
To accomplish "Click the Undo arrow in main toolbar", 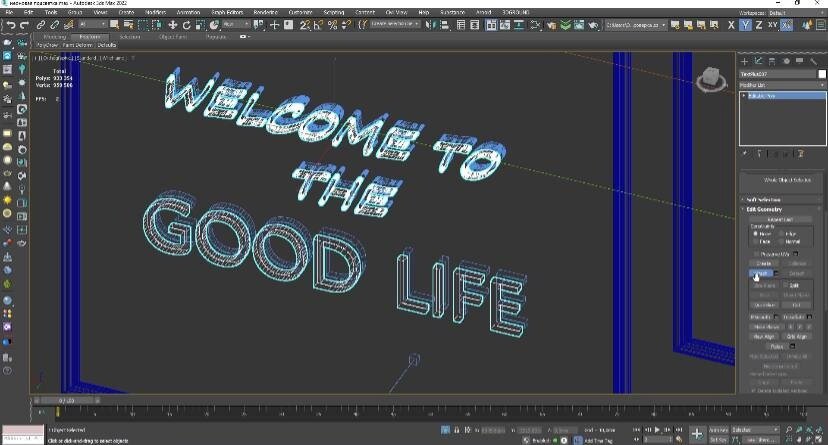I will pyautogui.click(x=11, y=25).
